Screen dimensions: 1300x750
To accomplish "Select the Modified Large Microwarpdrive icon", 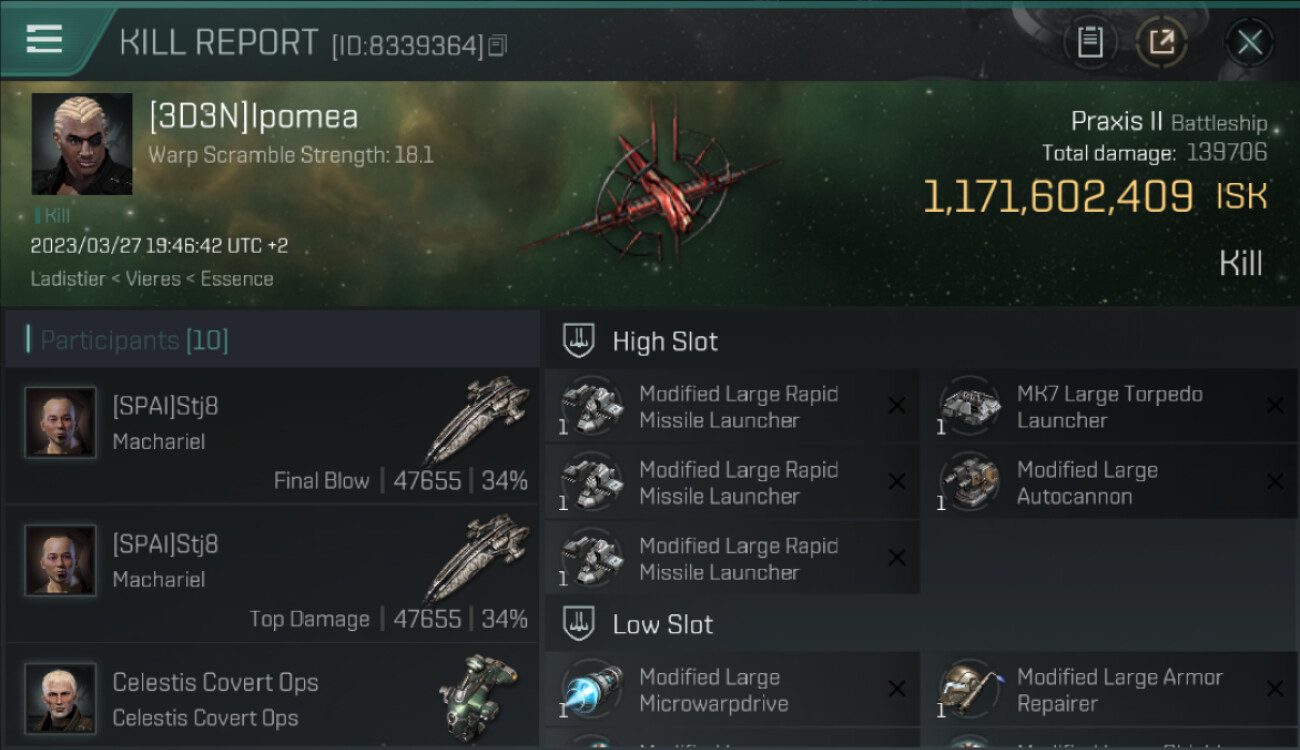I will 591,689.
